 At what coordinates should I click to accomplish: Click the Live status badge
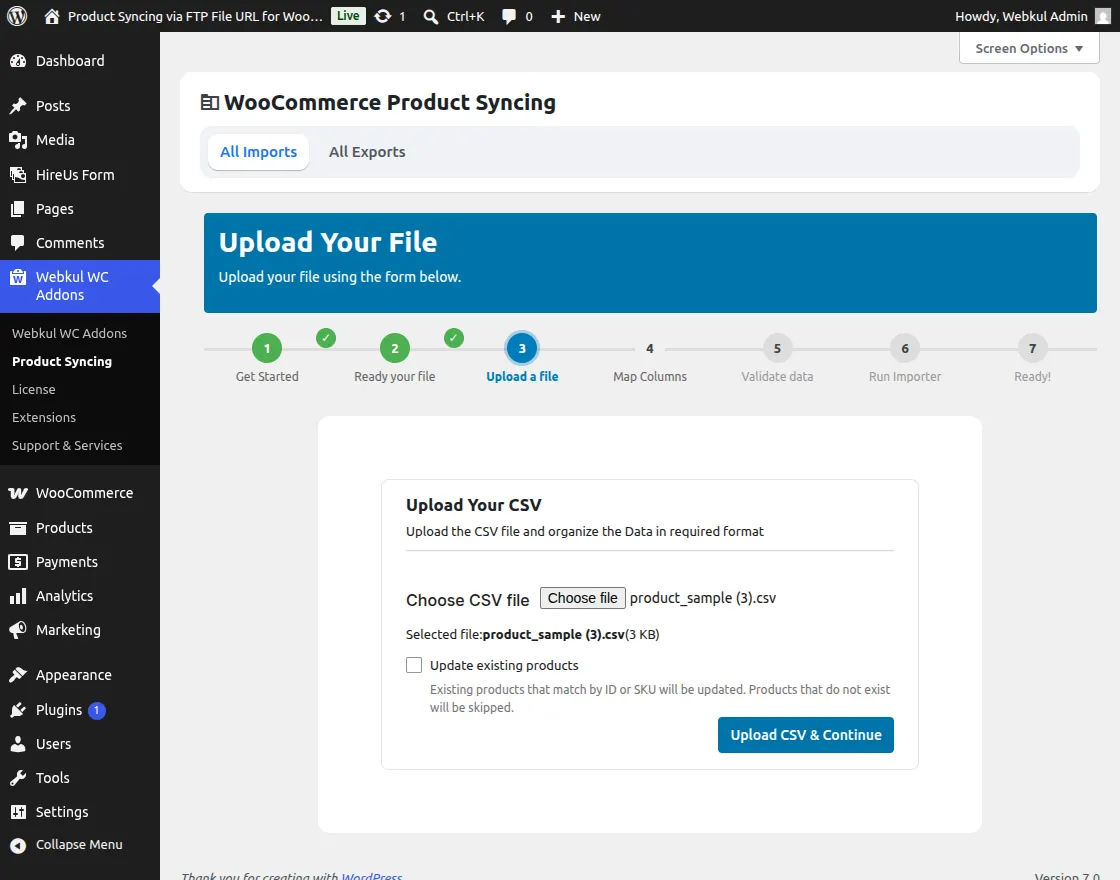coord(348,16)
